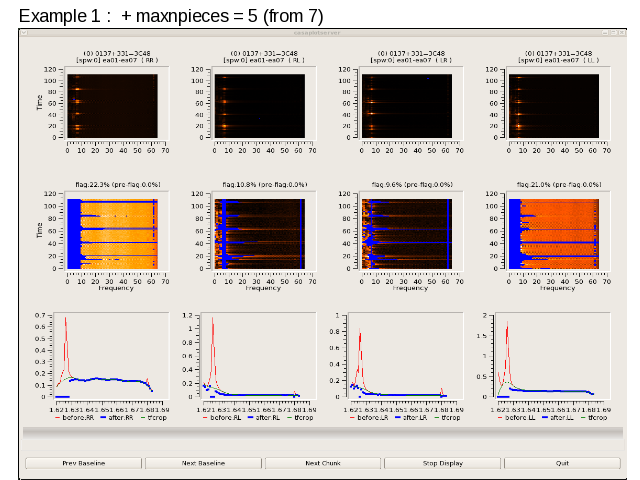
Task: Select the RR raw time-frequency plot
Action: coord(112,106)
